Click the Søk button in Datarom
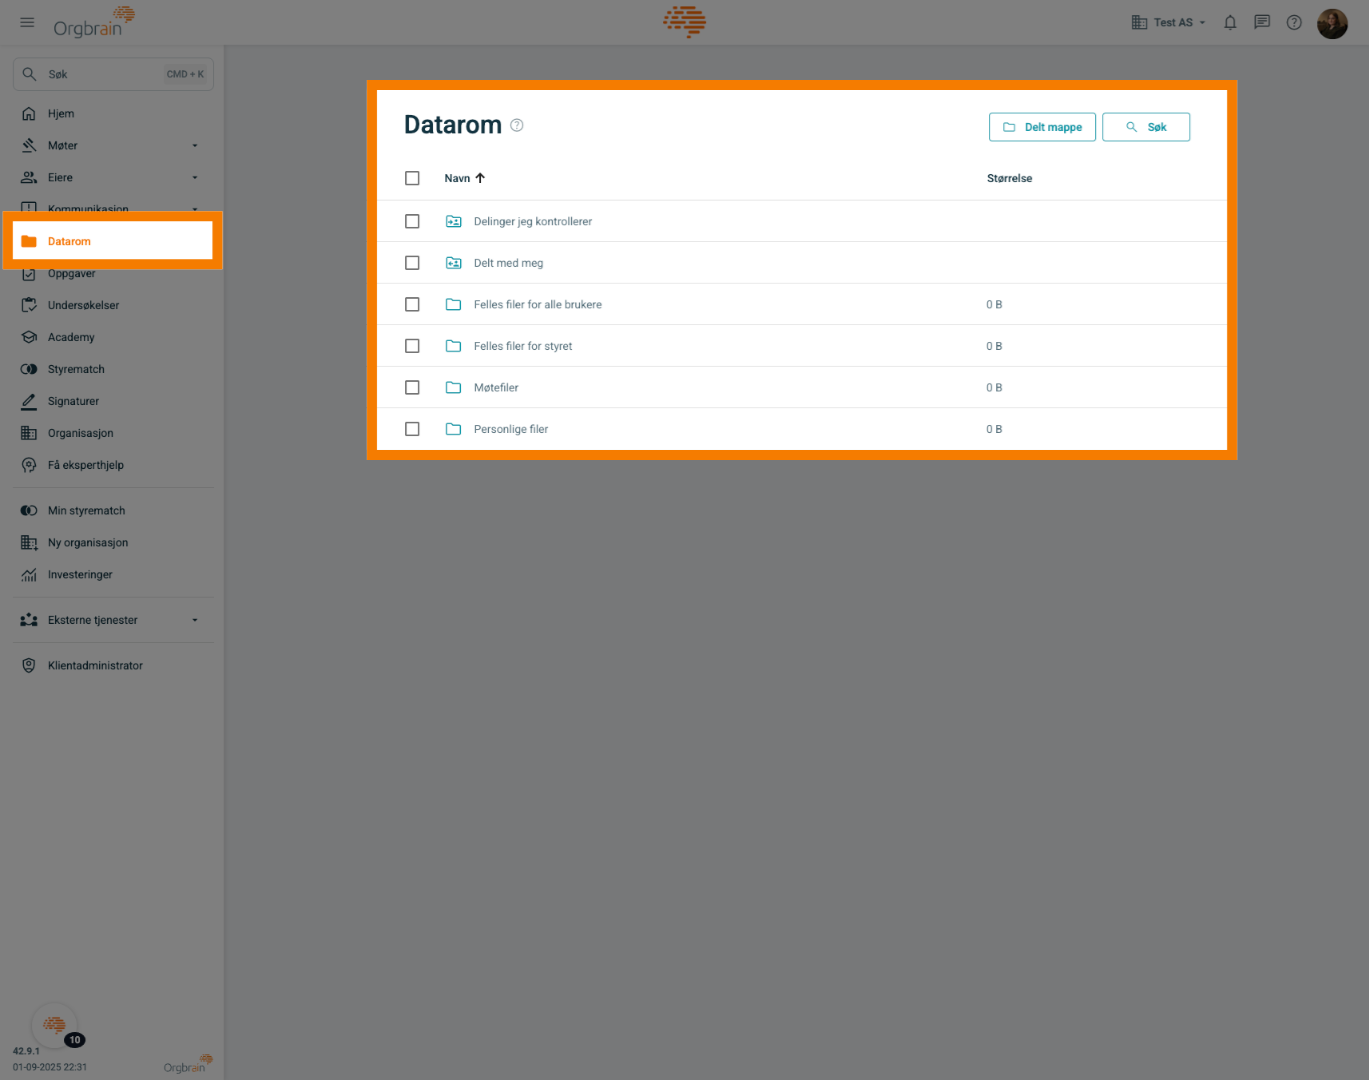Screen dimensions: 1369x1080 (x=1146, y=127)
